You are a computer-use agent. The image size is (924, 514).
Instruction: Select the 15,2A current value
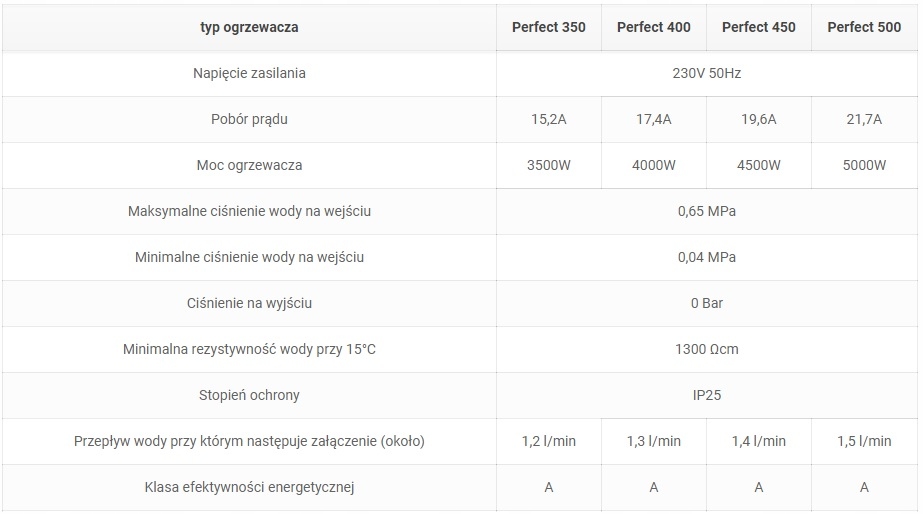coord(549,119)
